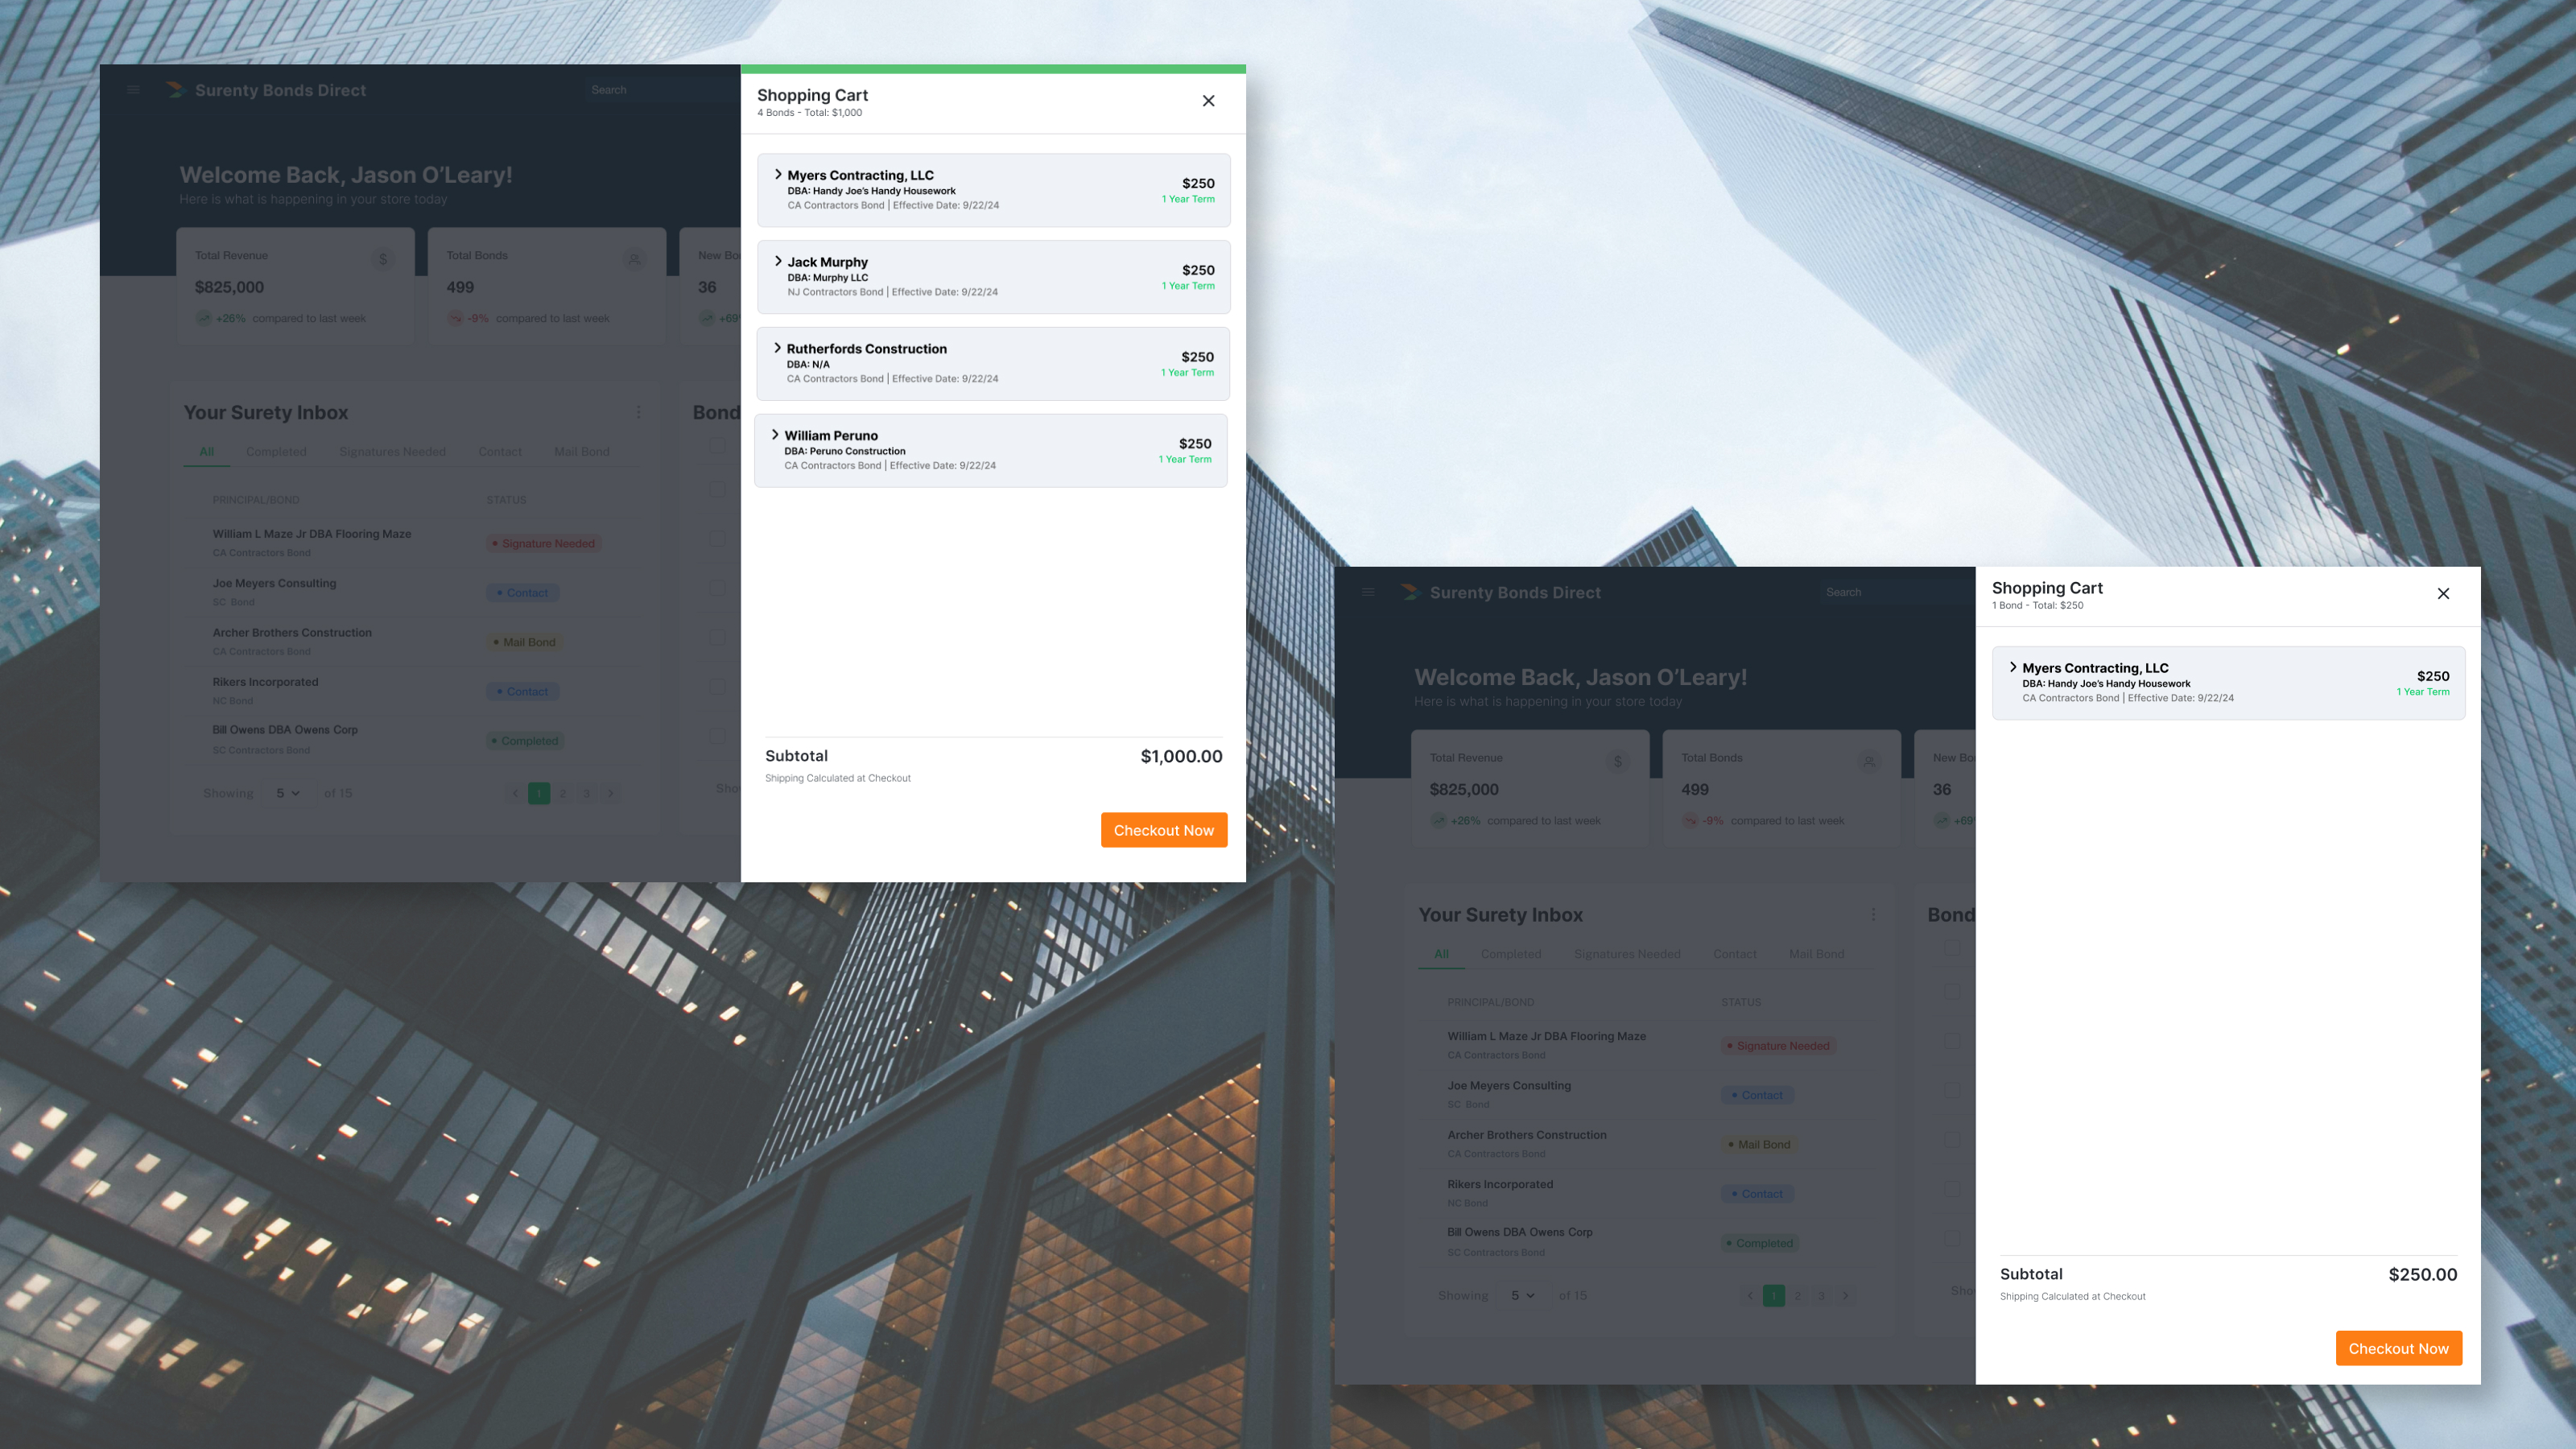2576x1449 pixels.
Task: Close the 4-bond Shopping Cart panel
Action: coord(1208,101)
